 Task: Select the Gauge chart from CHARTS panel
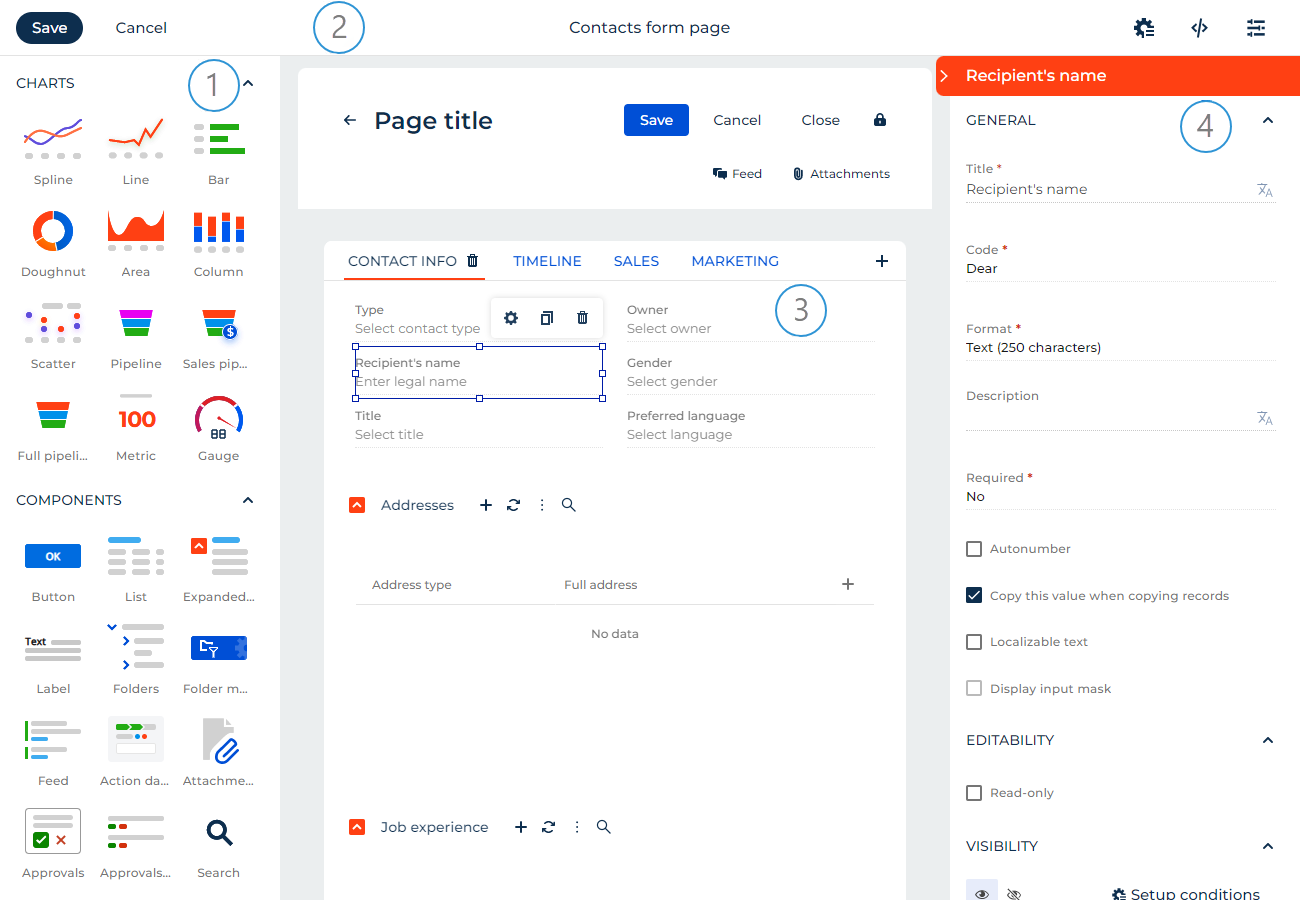pos(218,420)
